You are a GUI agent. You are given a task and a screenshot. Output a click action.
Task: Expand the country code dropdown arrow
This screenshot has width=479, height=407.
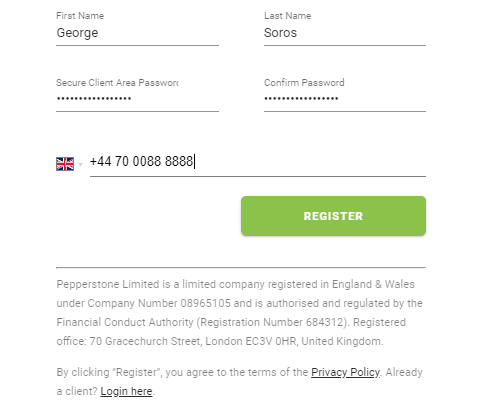pos(80,164)
